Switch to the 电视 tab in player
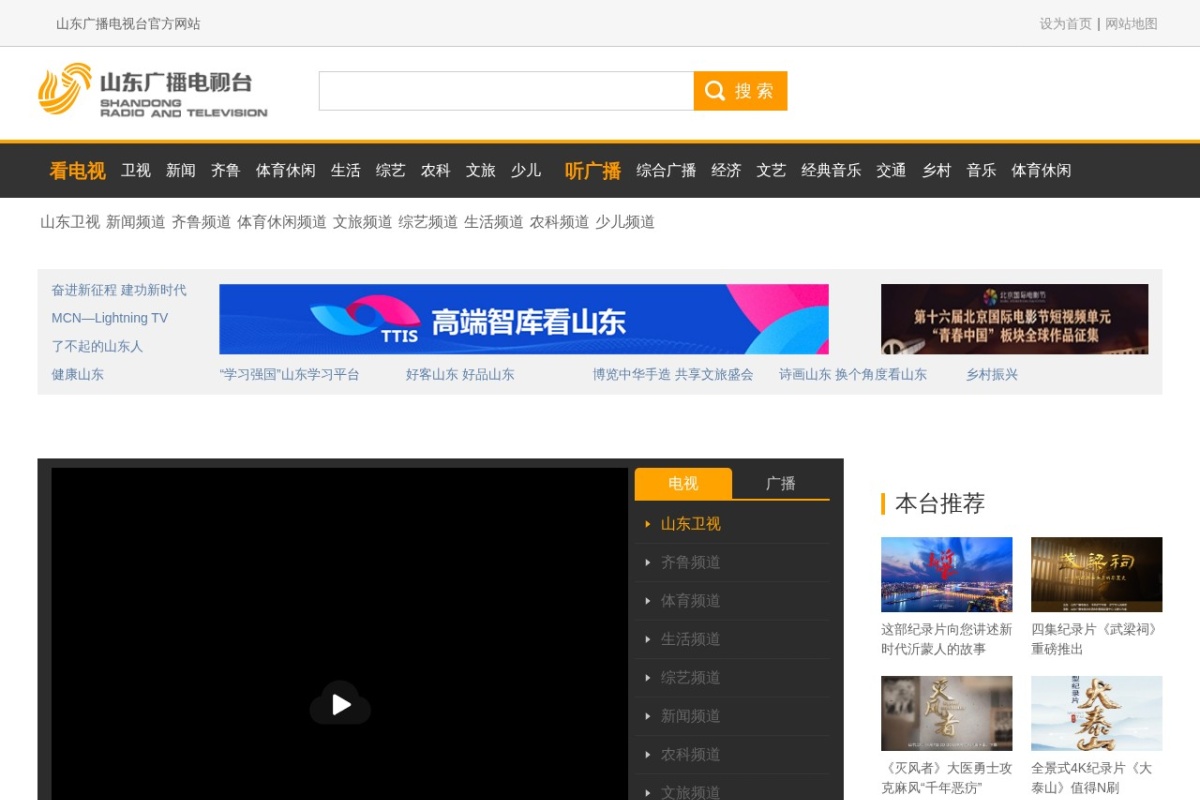 pyautogui.click(x=683, y=483)
